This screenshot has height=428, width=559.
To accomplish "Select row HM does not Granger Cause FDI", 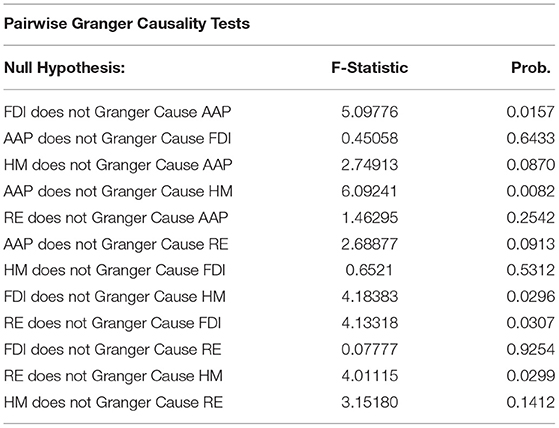I will coord(280,270).
